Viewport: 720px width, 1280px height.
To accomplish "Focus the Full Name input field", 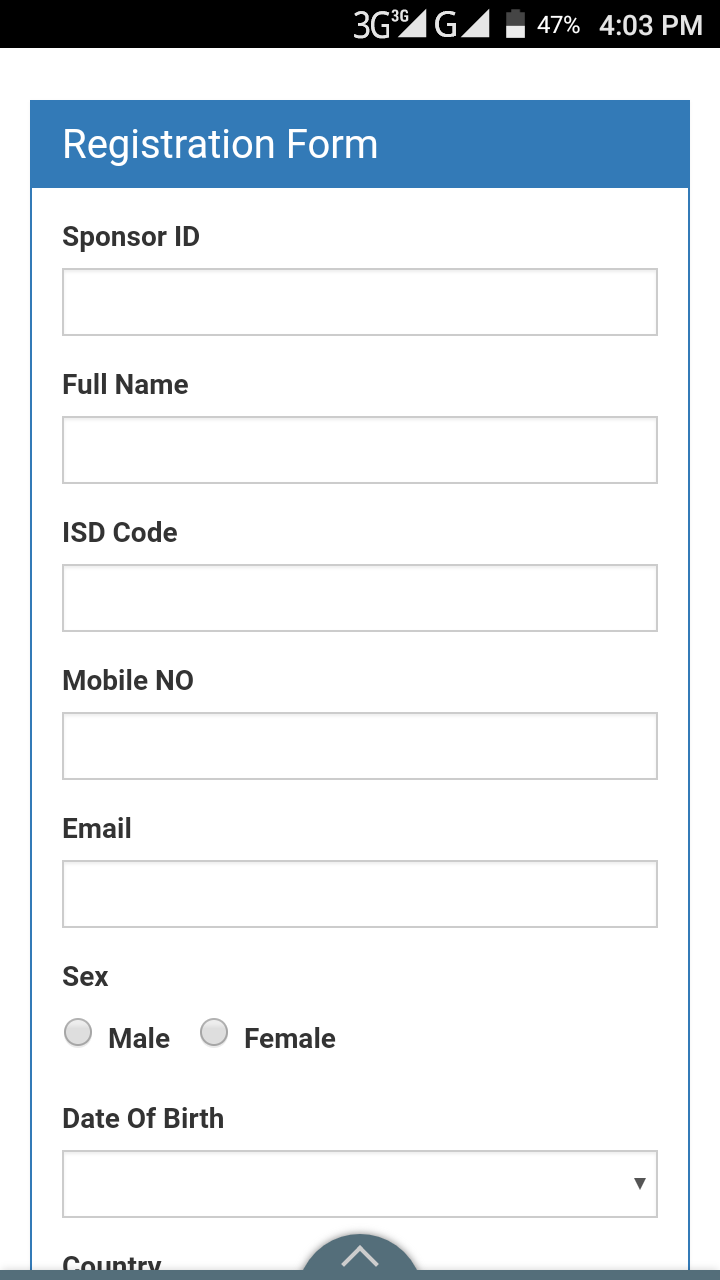I will click(x=360, y=450).
